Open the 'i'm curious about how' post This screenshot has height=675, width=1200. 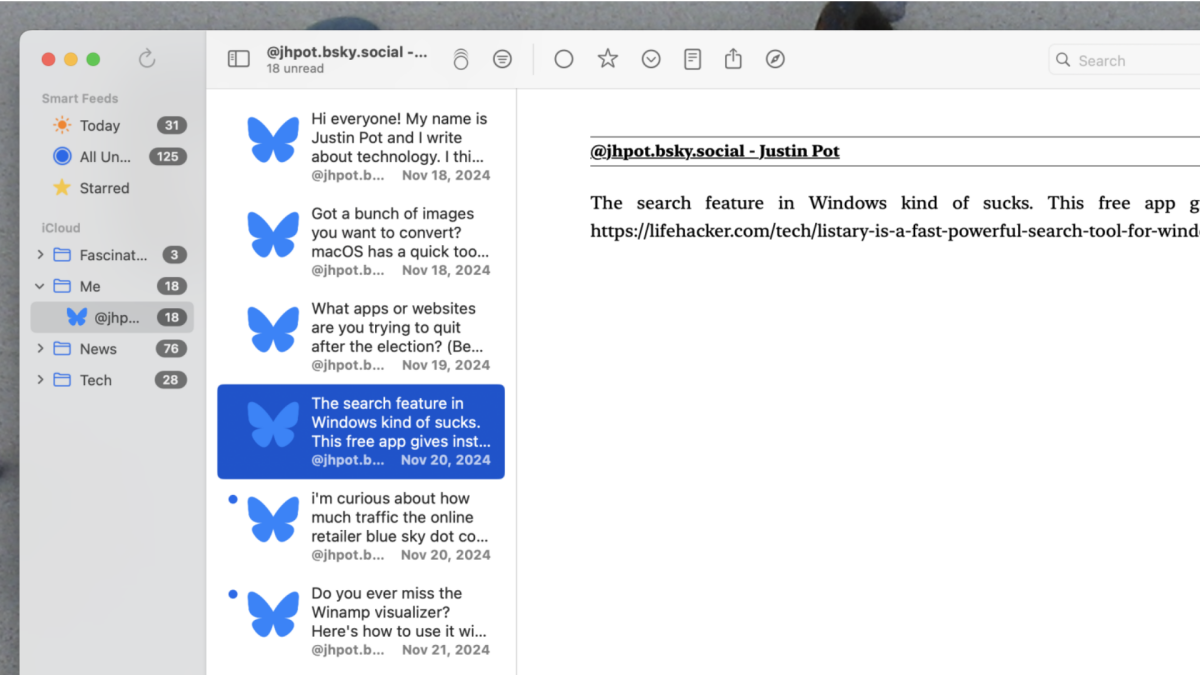tap(361, 527)
